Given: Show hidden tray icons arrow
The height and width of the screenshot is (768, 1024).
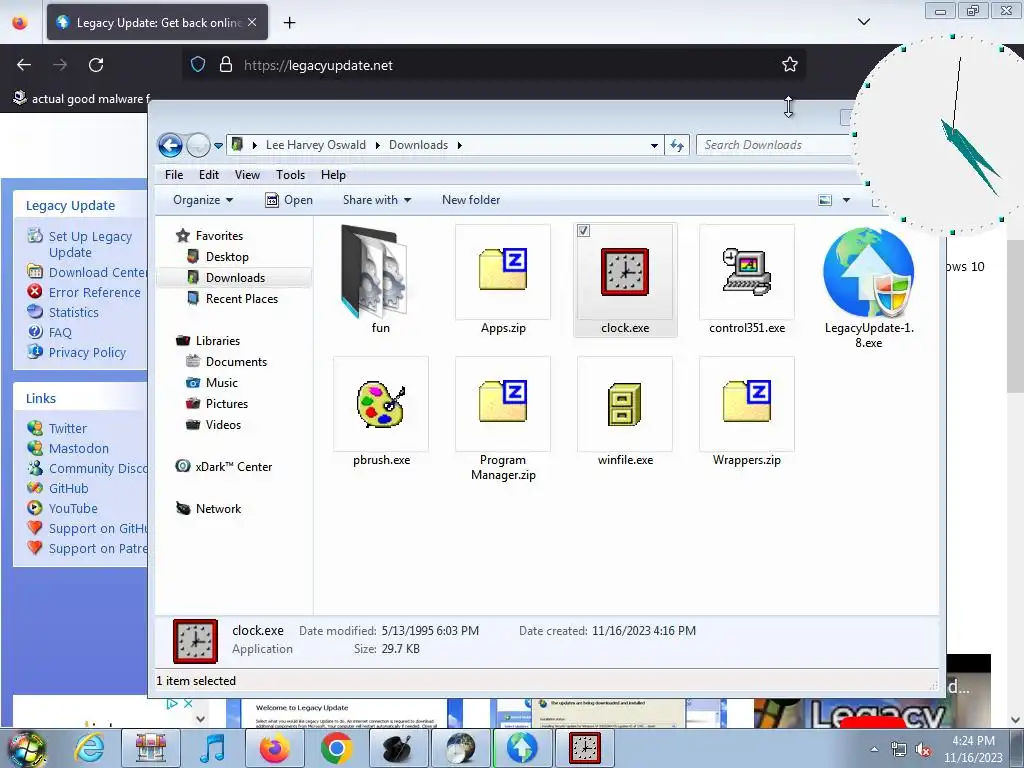Looking at the screenshot, I should 874,749.
